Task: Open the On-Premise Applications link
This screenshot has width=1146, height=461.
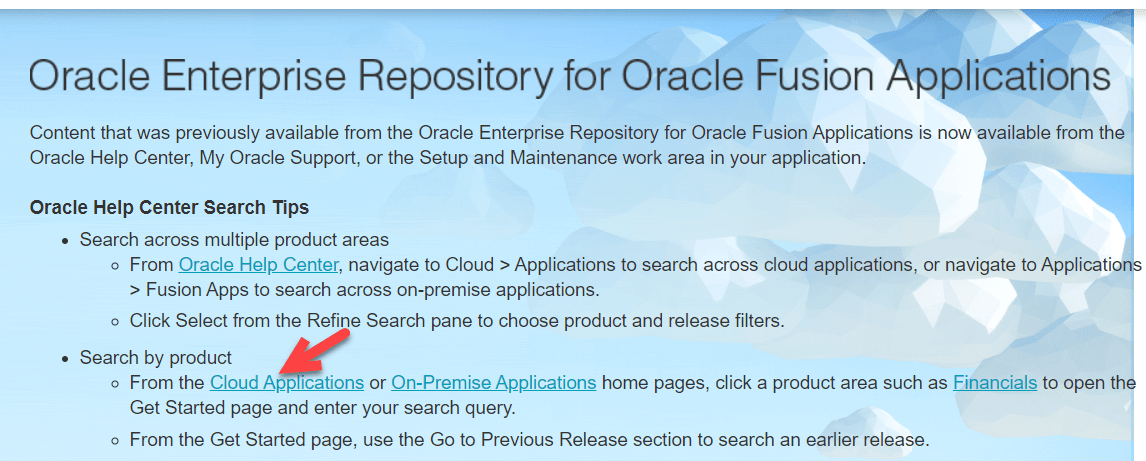Action: (493, 382)
